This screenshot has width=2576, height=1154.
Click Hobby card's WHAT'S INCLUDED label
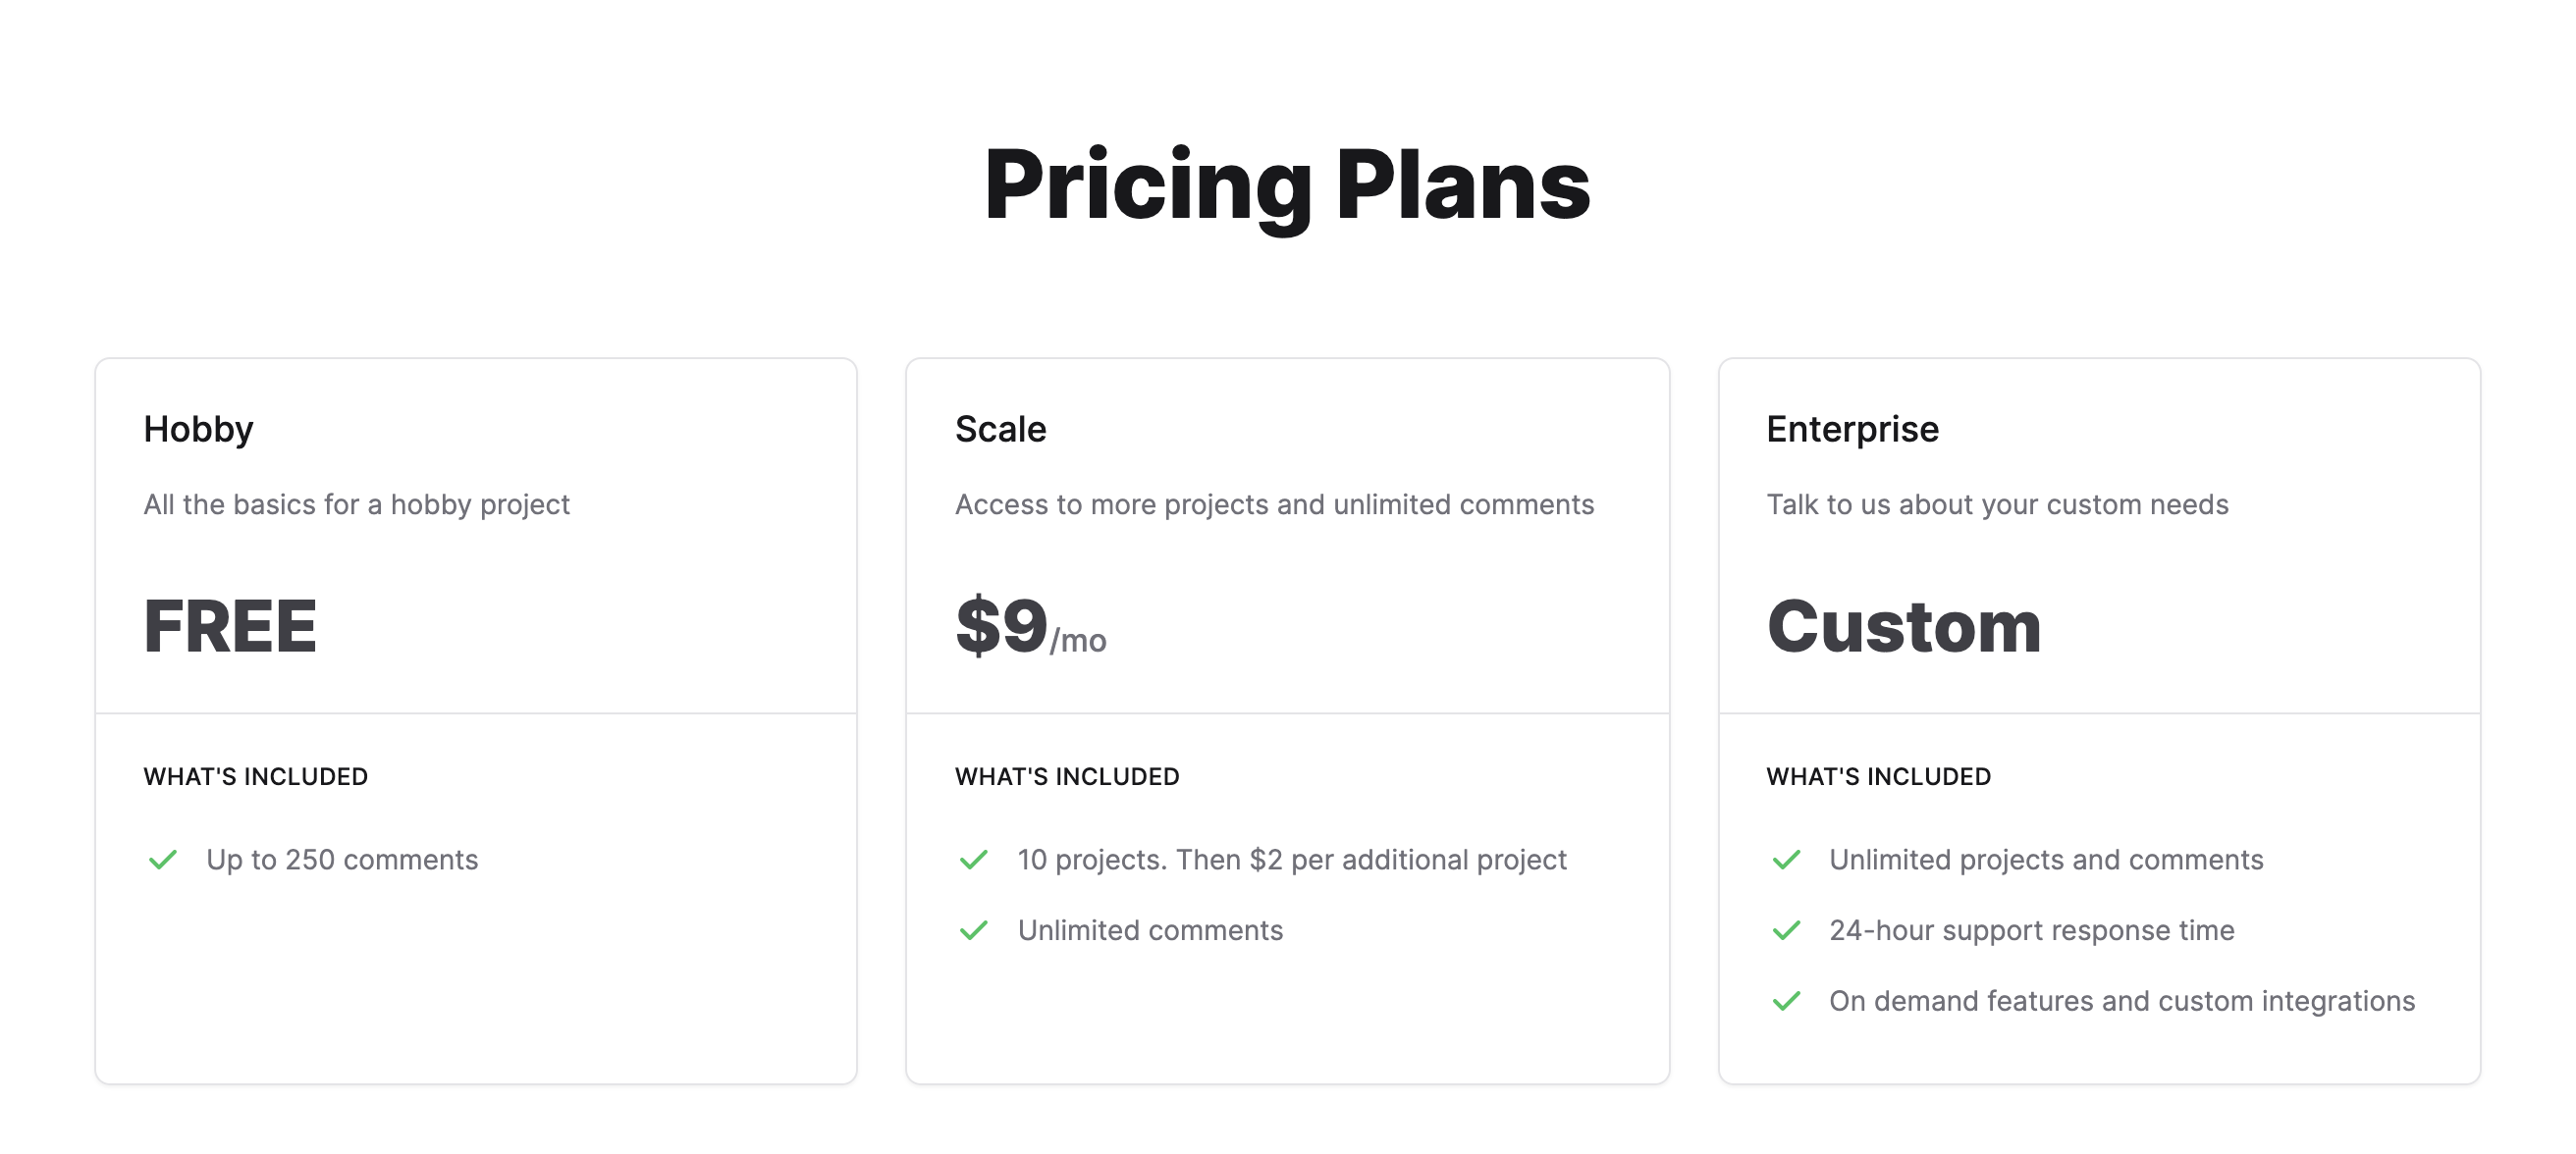click(256, 777)
